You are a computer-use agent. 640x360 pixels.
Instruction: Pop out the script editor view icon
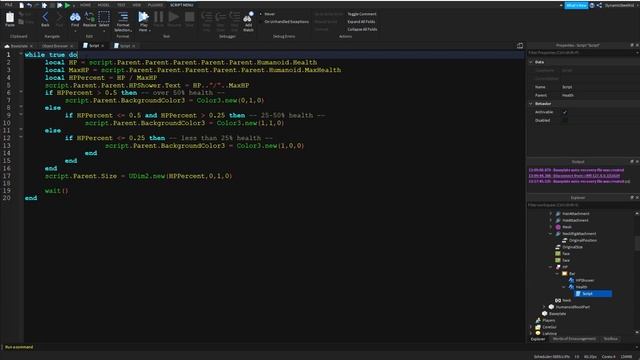pos(520,46)
